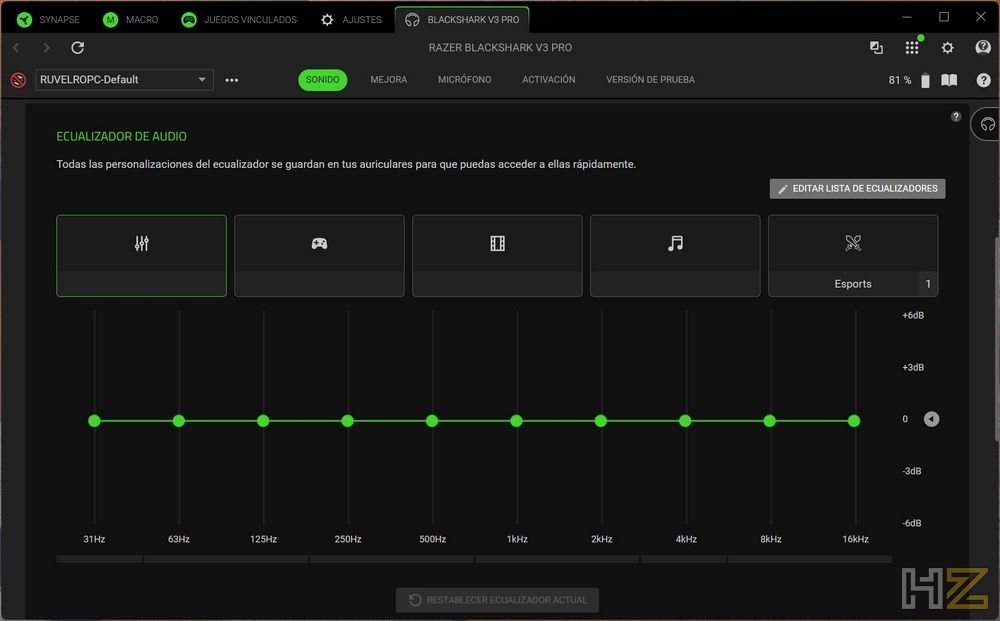Click the -6dB scale label
Screen dimensions: 1000x621
click(x=912, y=523)
